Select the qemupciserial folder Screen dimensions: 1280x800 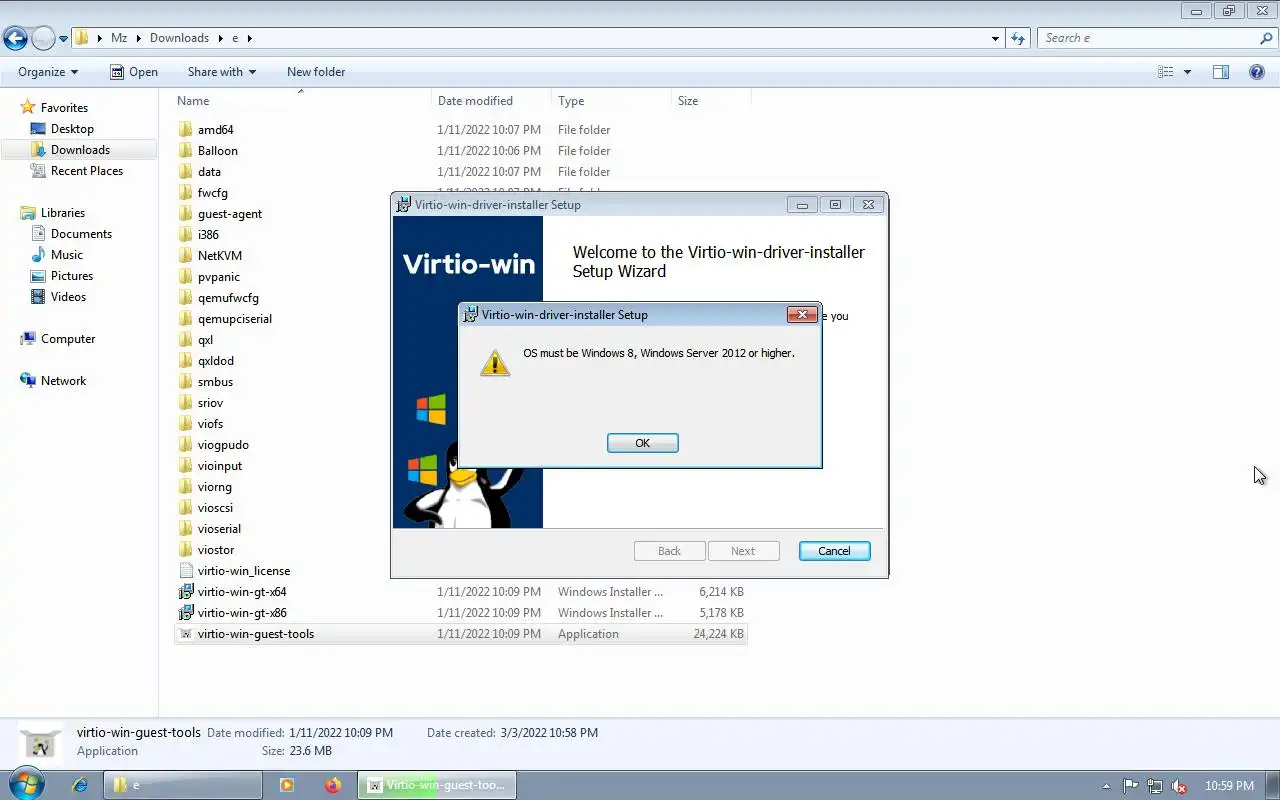pyautogui.click(x=235, y=319)
